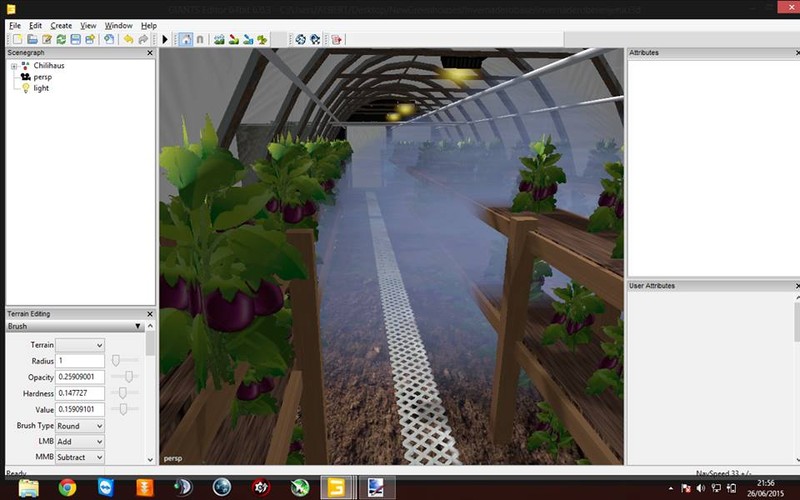Select the persp camera in Scenegraph
The width and height of the screenshot is (800, 500).
pyautogui.click(x=42, y=77)
